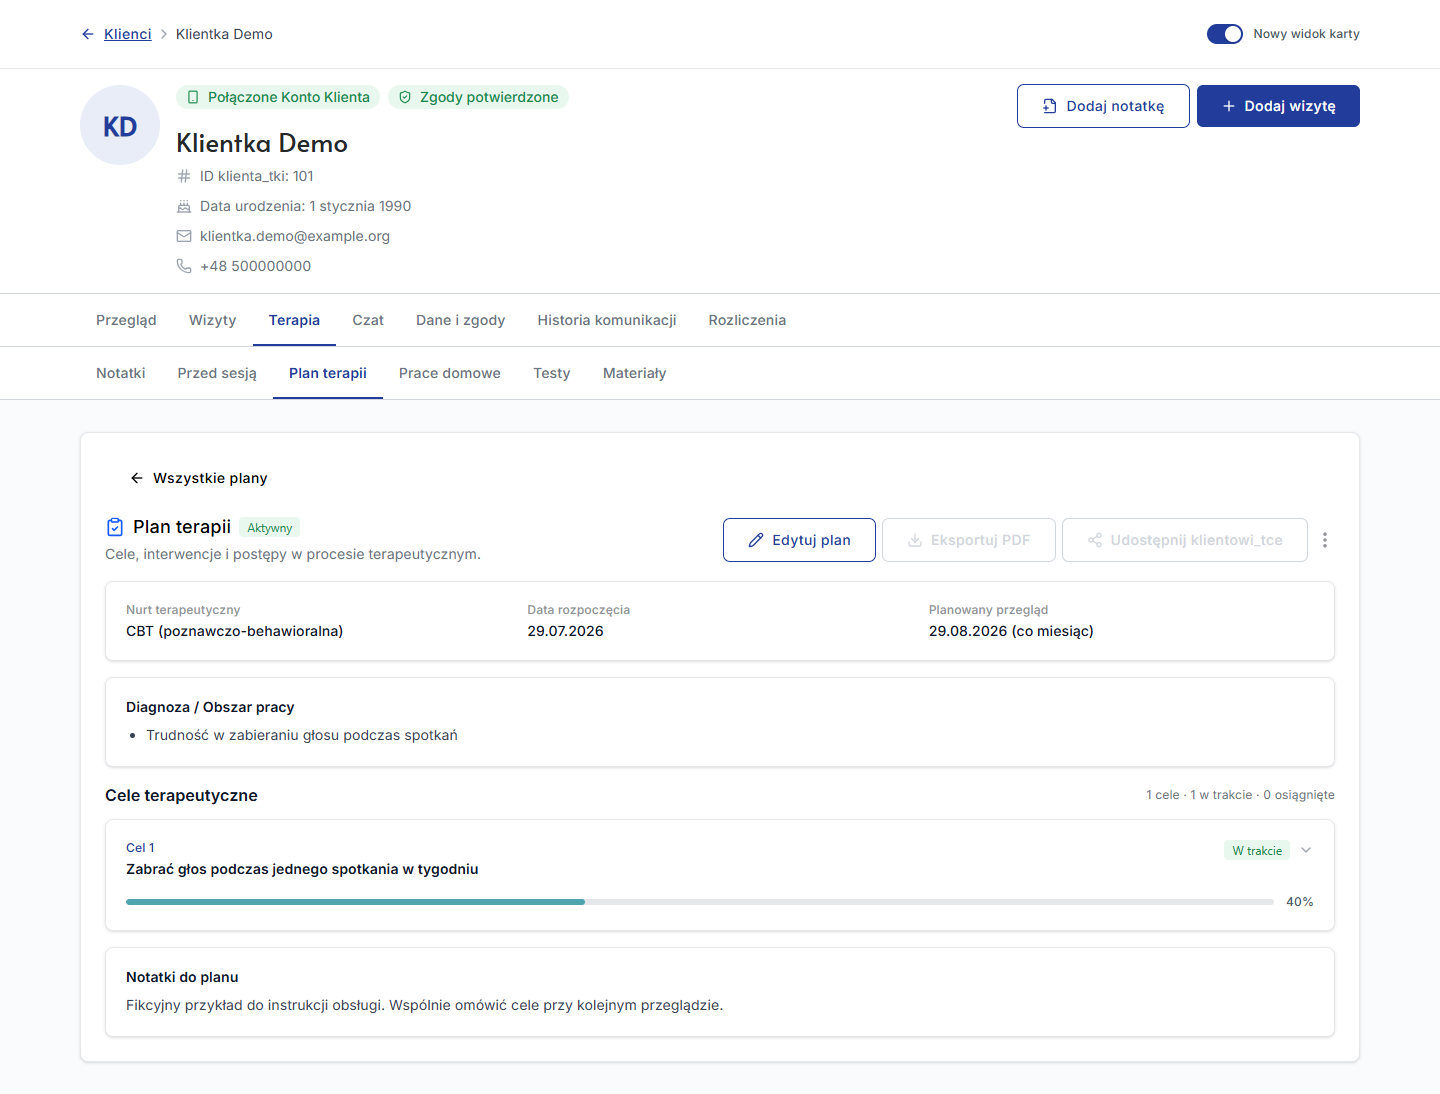The height and width of the screenshot is (1094, 1440).
Task: Click the left arrow icon before Wszystkie plany
Action: click(137, 478)
